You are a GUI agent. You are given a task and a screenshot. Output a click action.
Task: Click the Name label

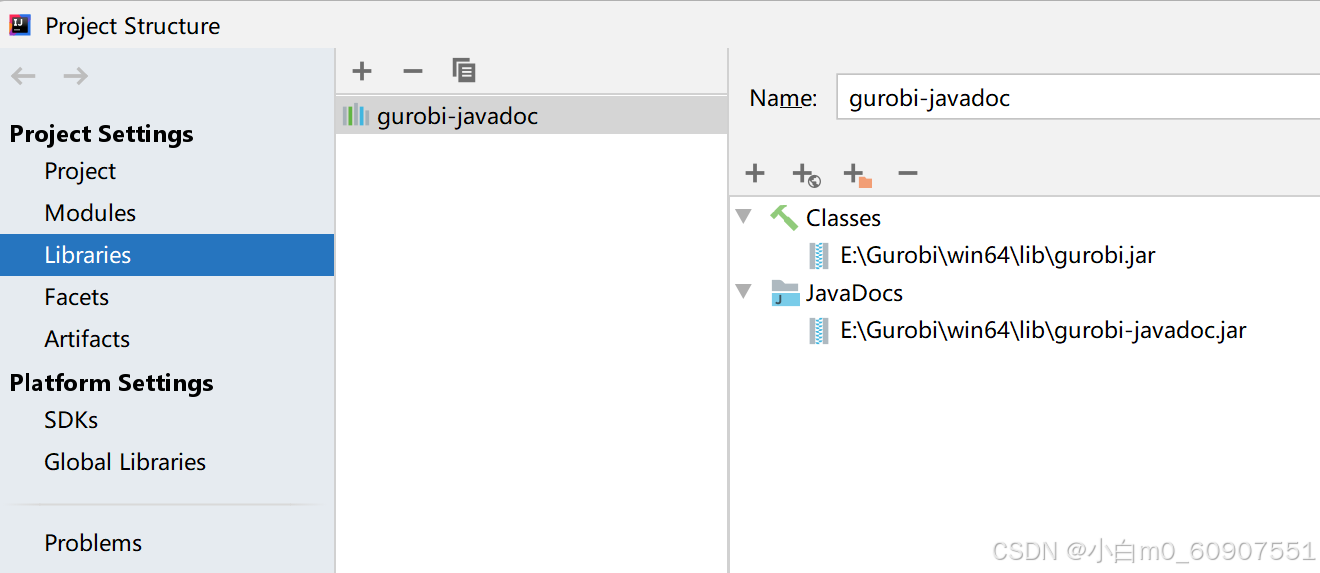point(783,98)
